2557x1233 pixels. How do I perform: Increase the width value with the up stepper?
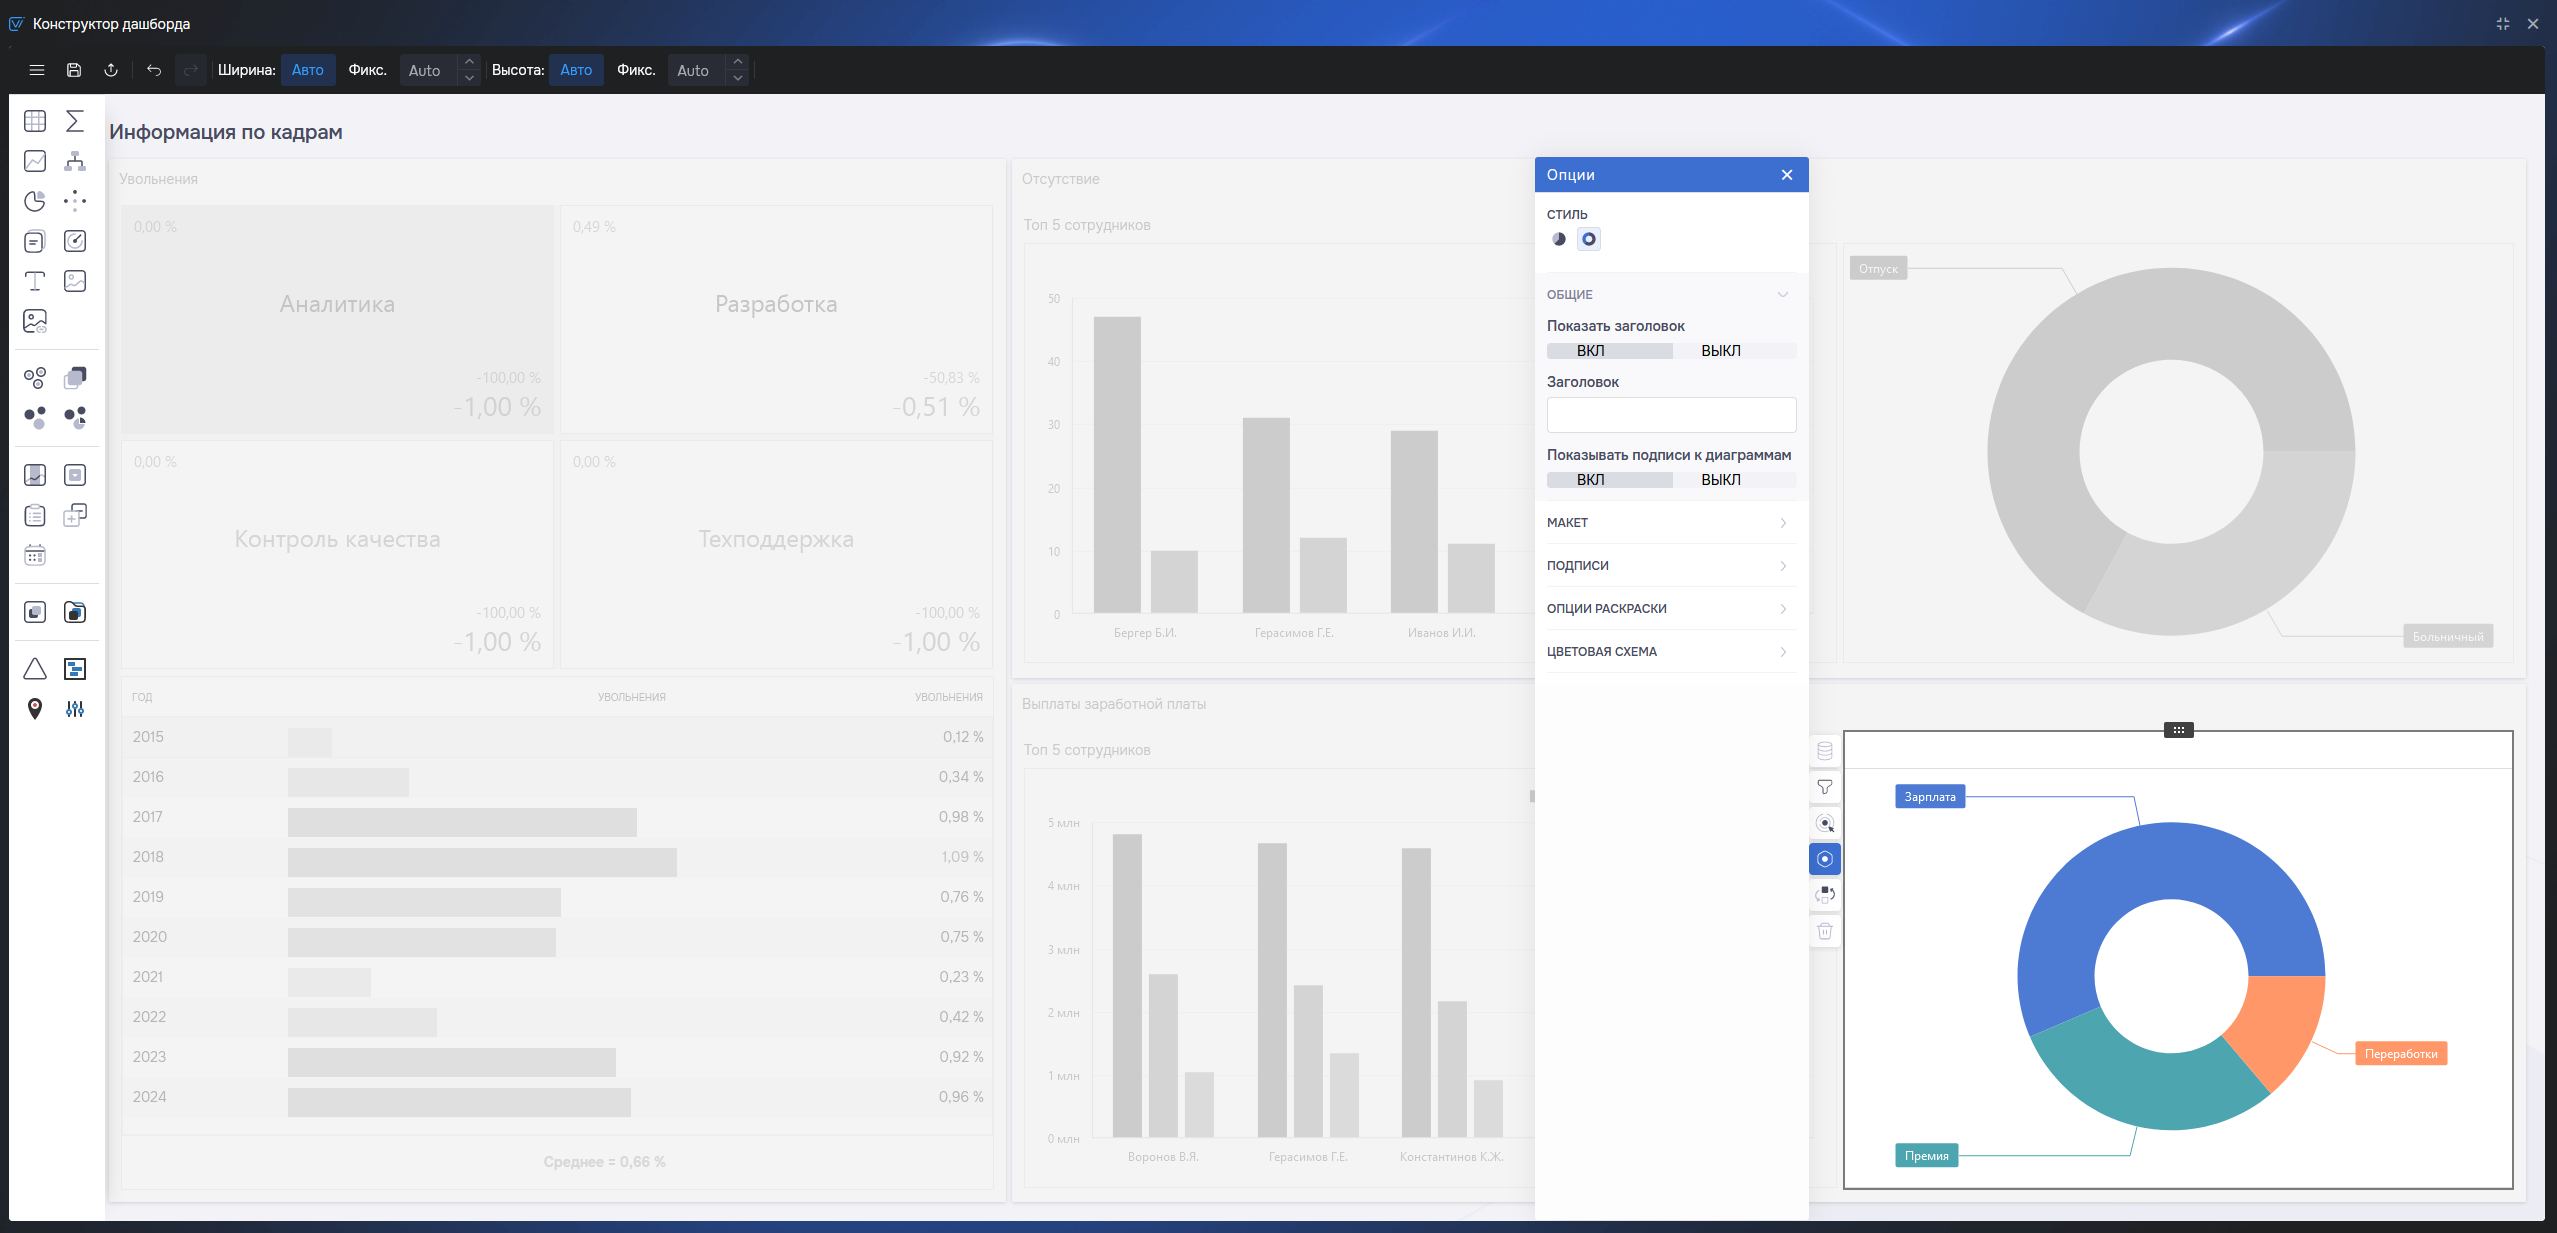pyautogui.click(x=469, y=62)
